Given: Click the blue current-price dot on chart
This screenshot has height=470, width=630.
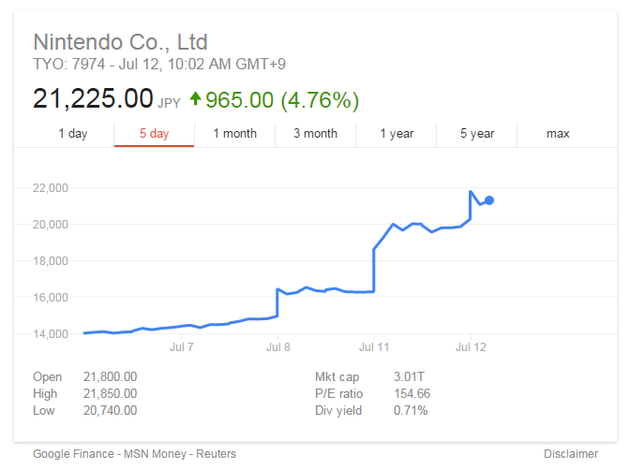Looking at the screenshot, I should (489, 200).
